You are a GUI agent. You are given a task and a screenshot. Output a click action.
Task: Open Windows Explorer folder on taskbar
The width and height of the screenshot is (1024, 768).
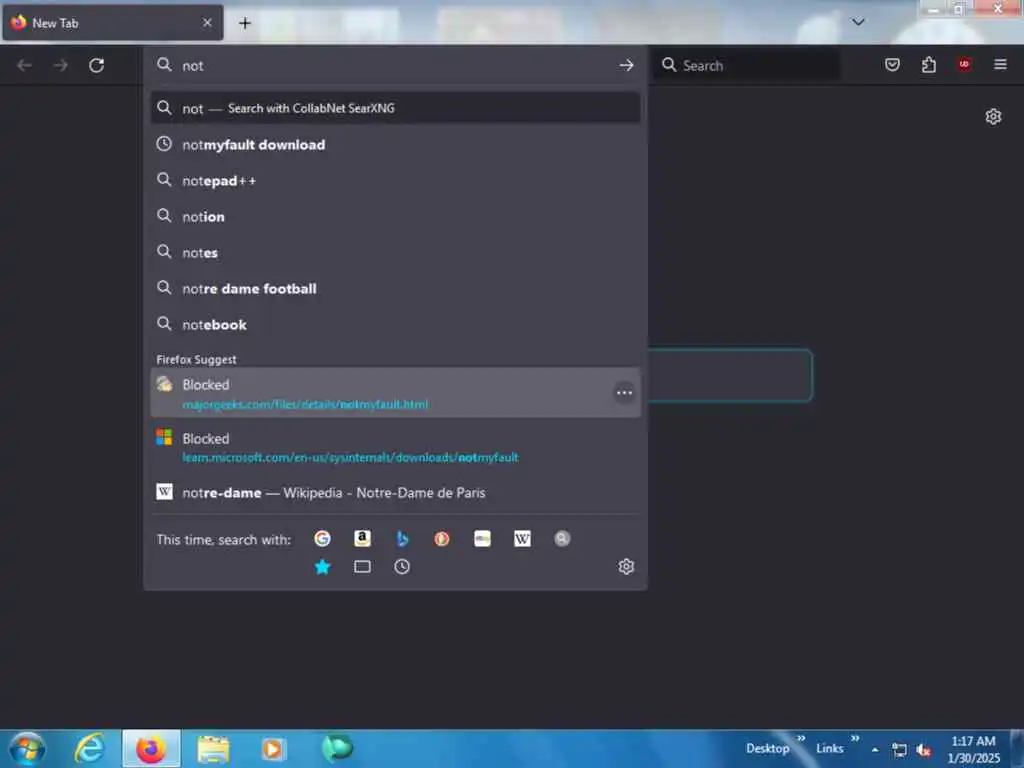[213, 748]
